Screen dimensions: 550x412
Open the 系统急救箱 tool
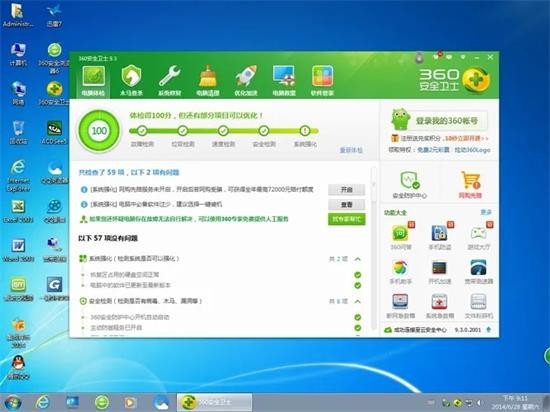click(x=440, y=306)
